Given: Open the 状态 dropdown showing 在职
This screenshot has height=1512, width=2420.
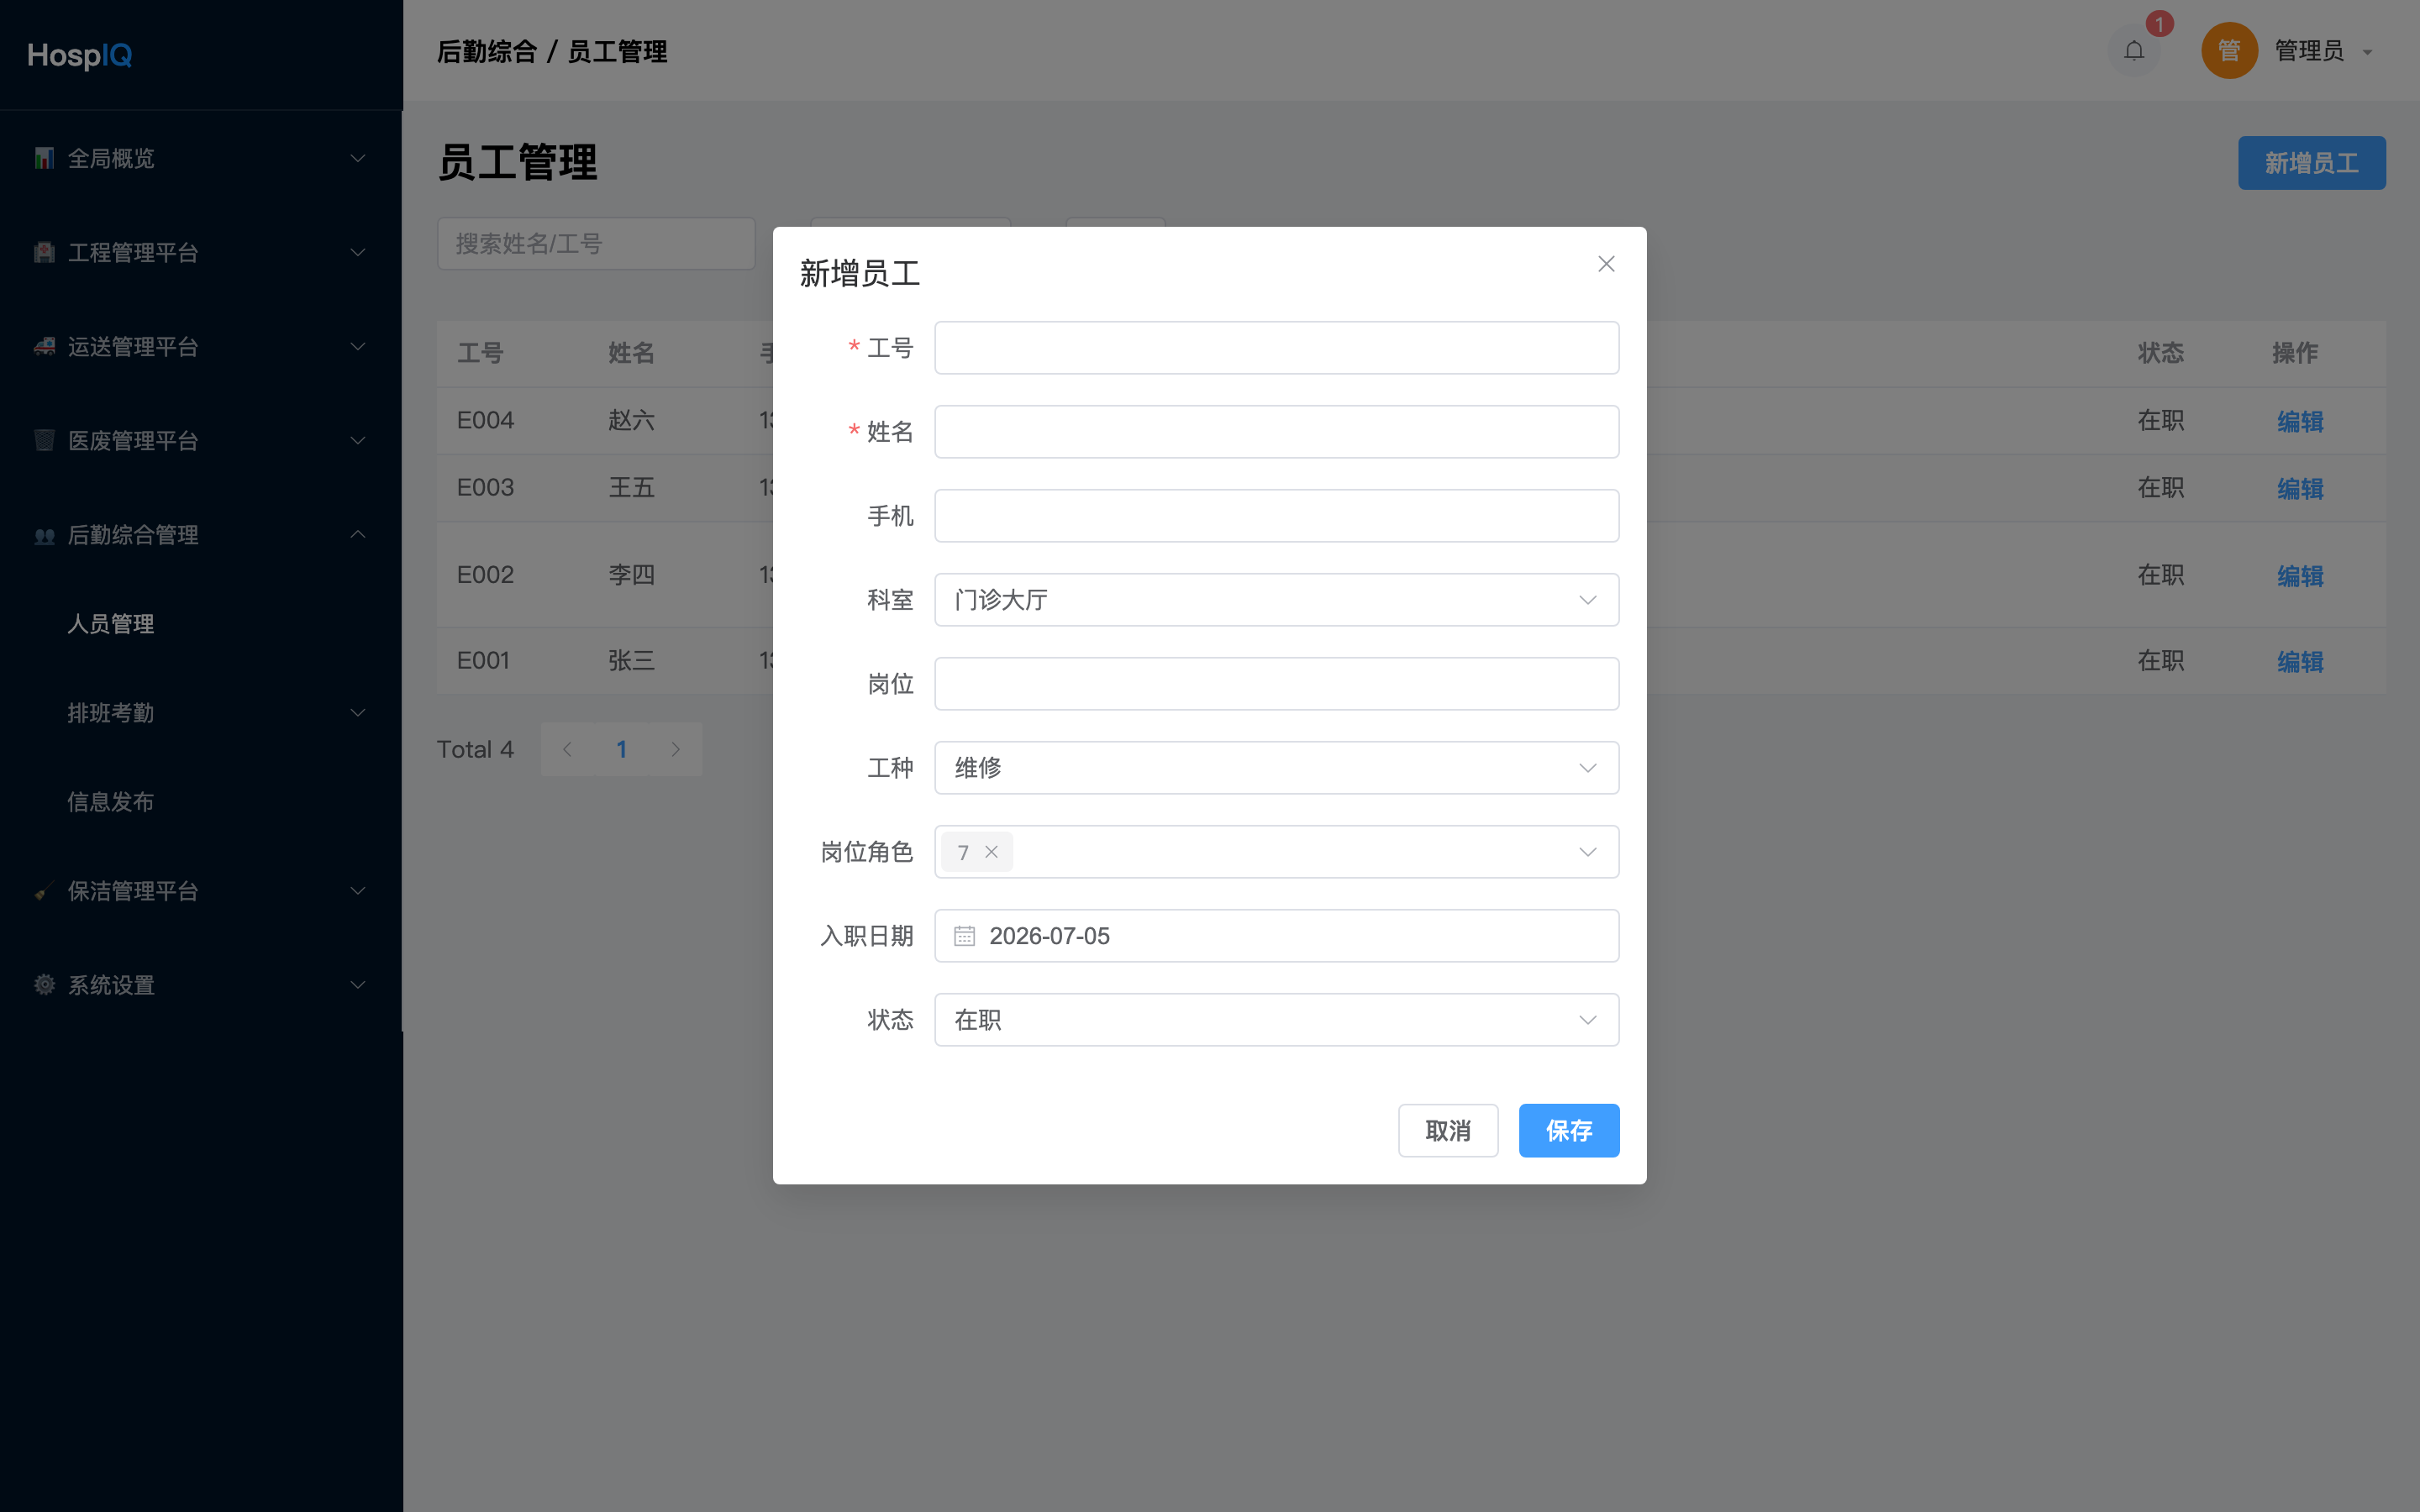Looking at the screenshot, I should click(1276, 1020).
